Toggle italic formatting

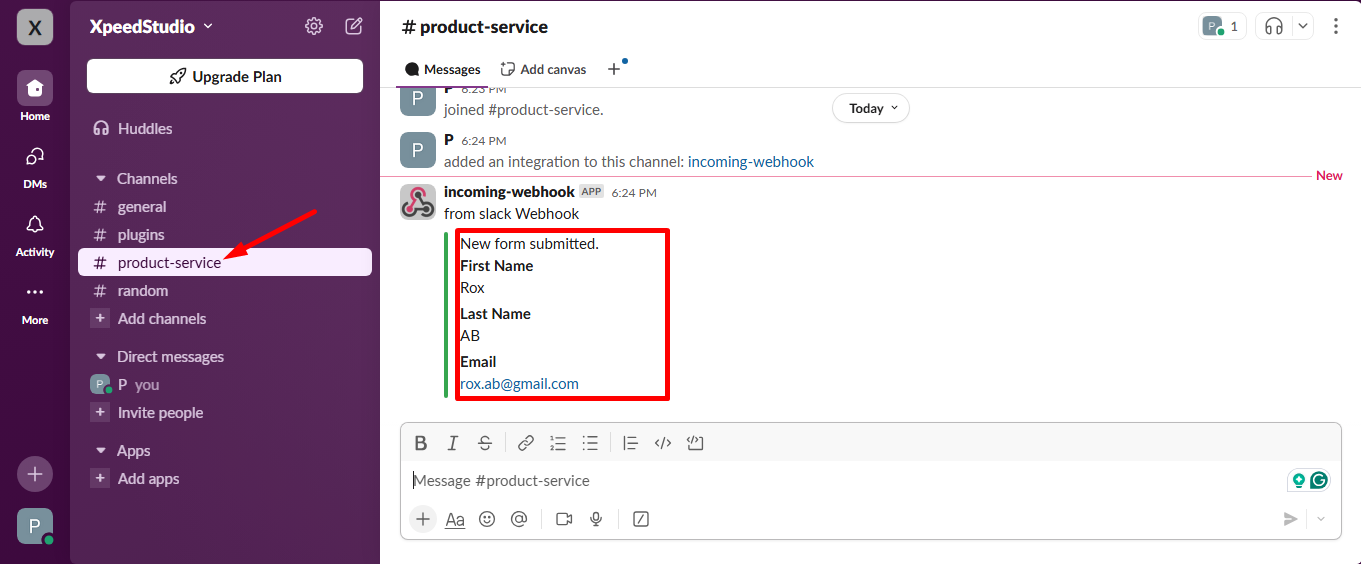pos(453,443)
